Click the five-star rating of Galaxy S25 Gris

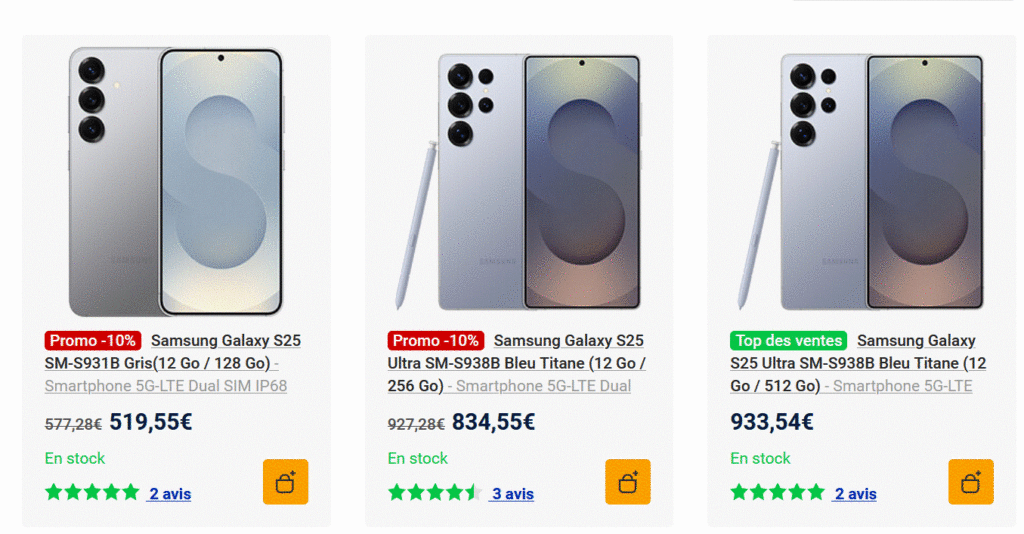tap(92, 492)
